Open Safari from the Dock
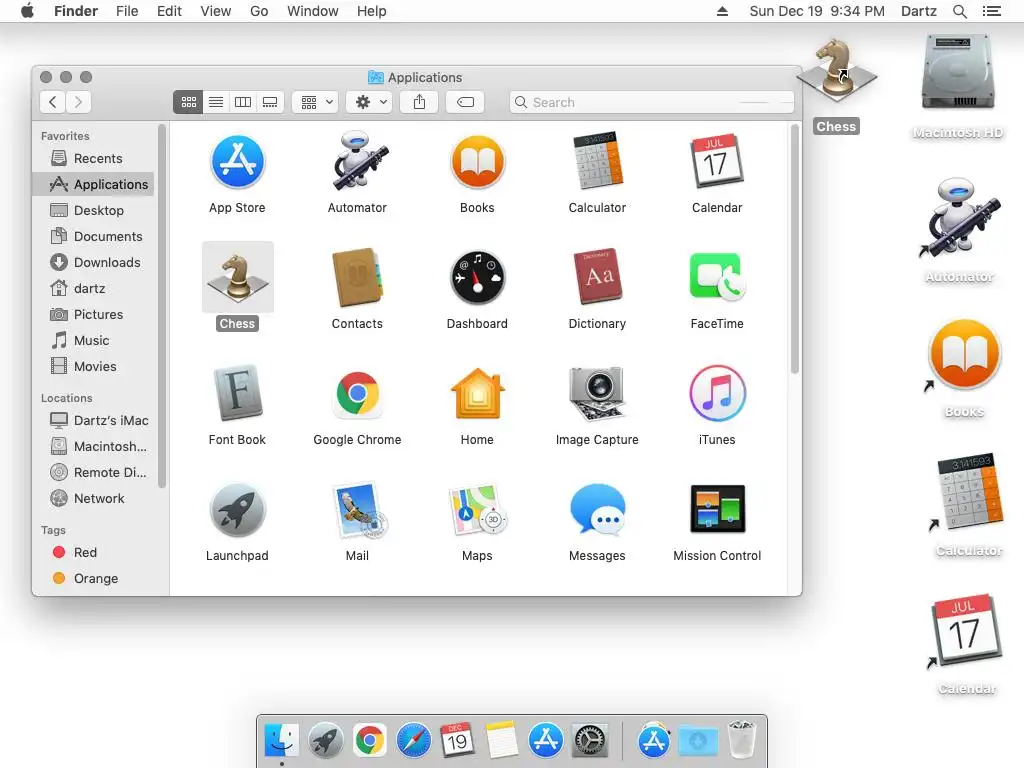 pos(413,741)
